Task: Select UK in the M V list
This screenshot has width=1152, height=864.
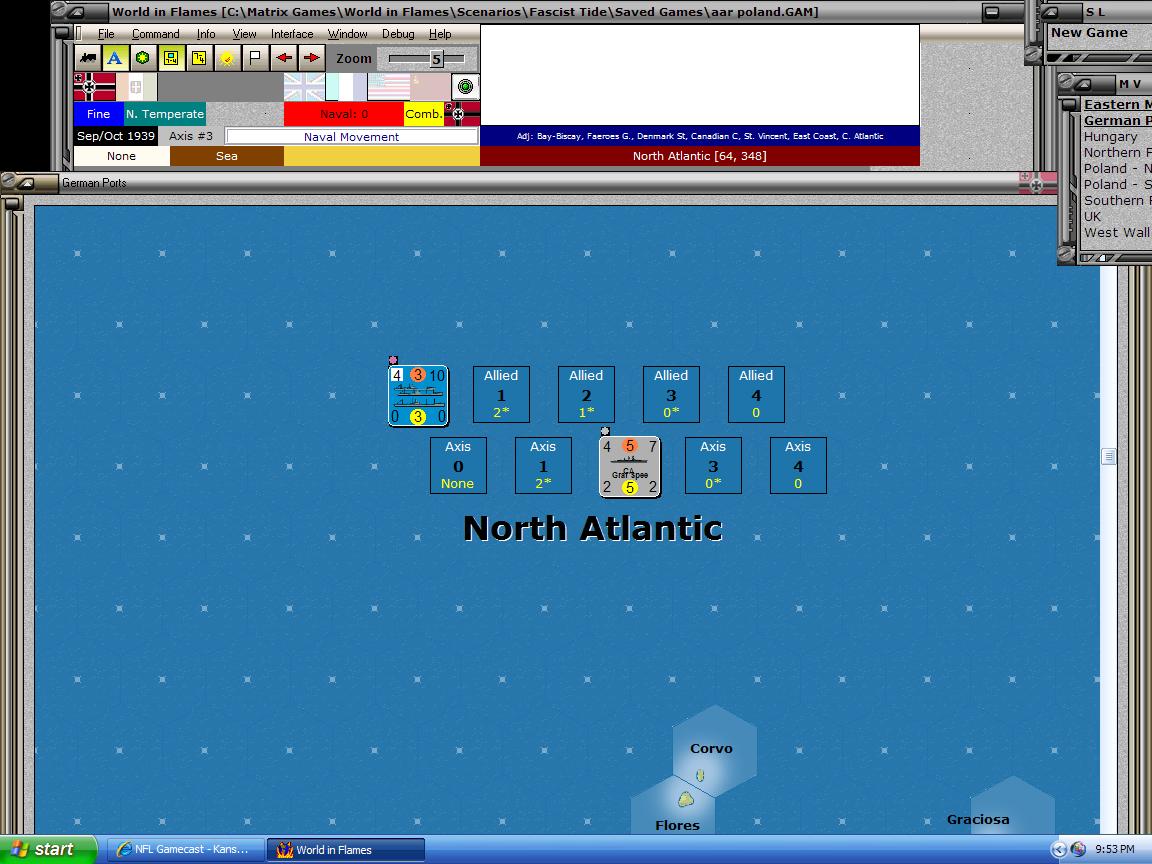Action: point(1092,217)
